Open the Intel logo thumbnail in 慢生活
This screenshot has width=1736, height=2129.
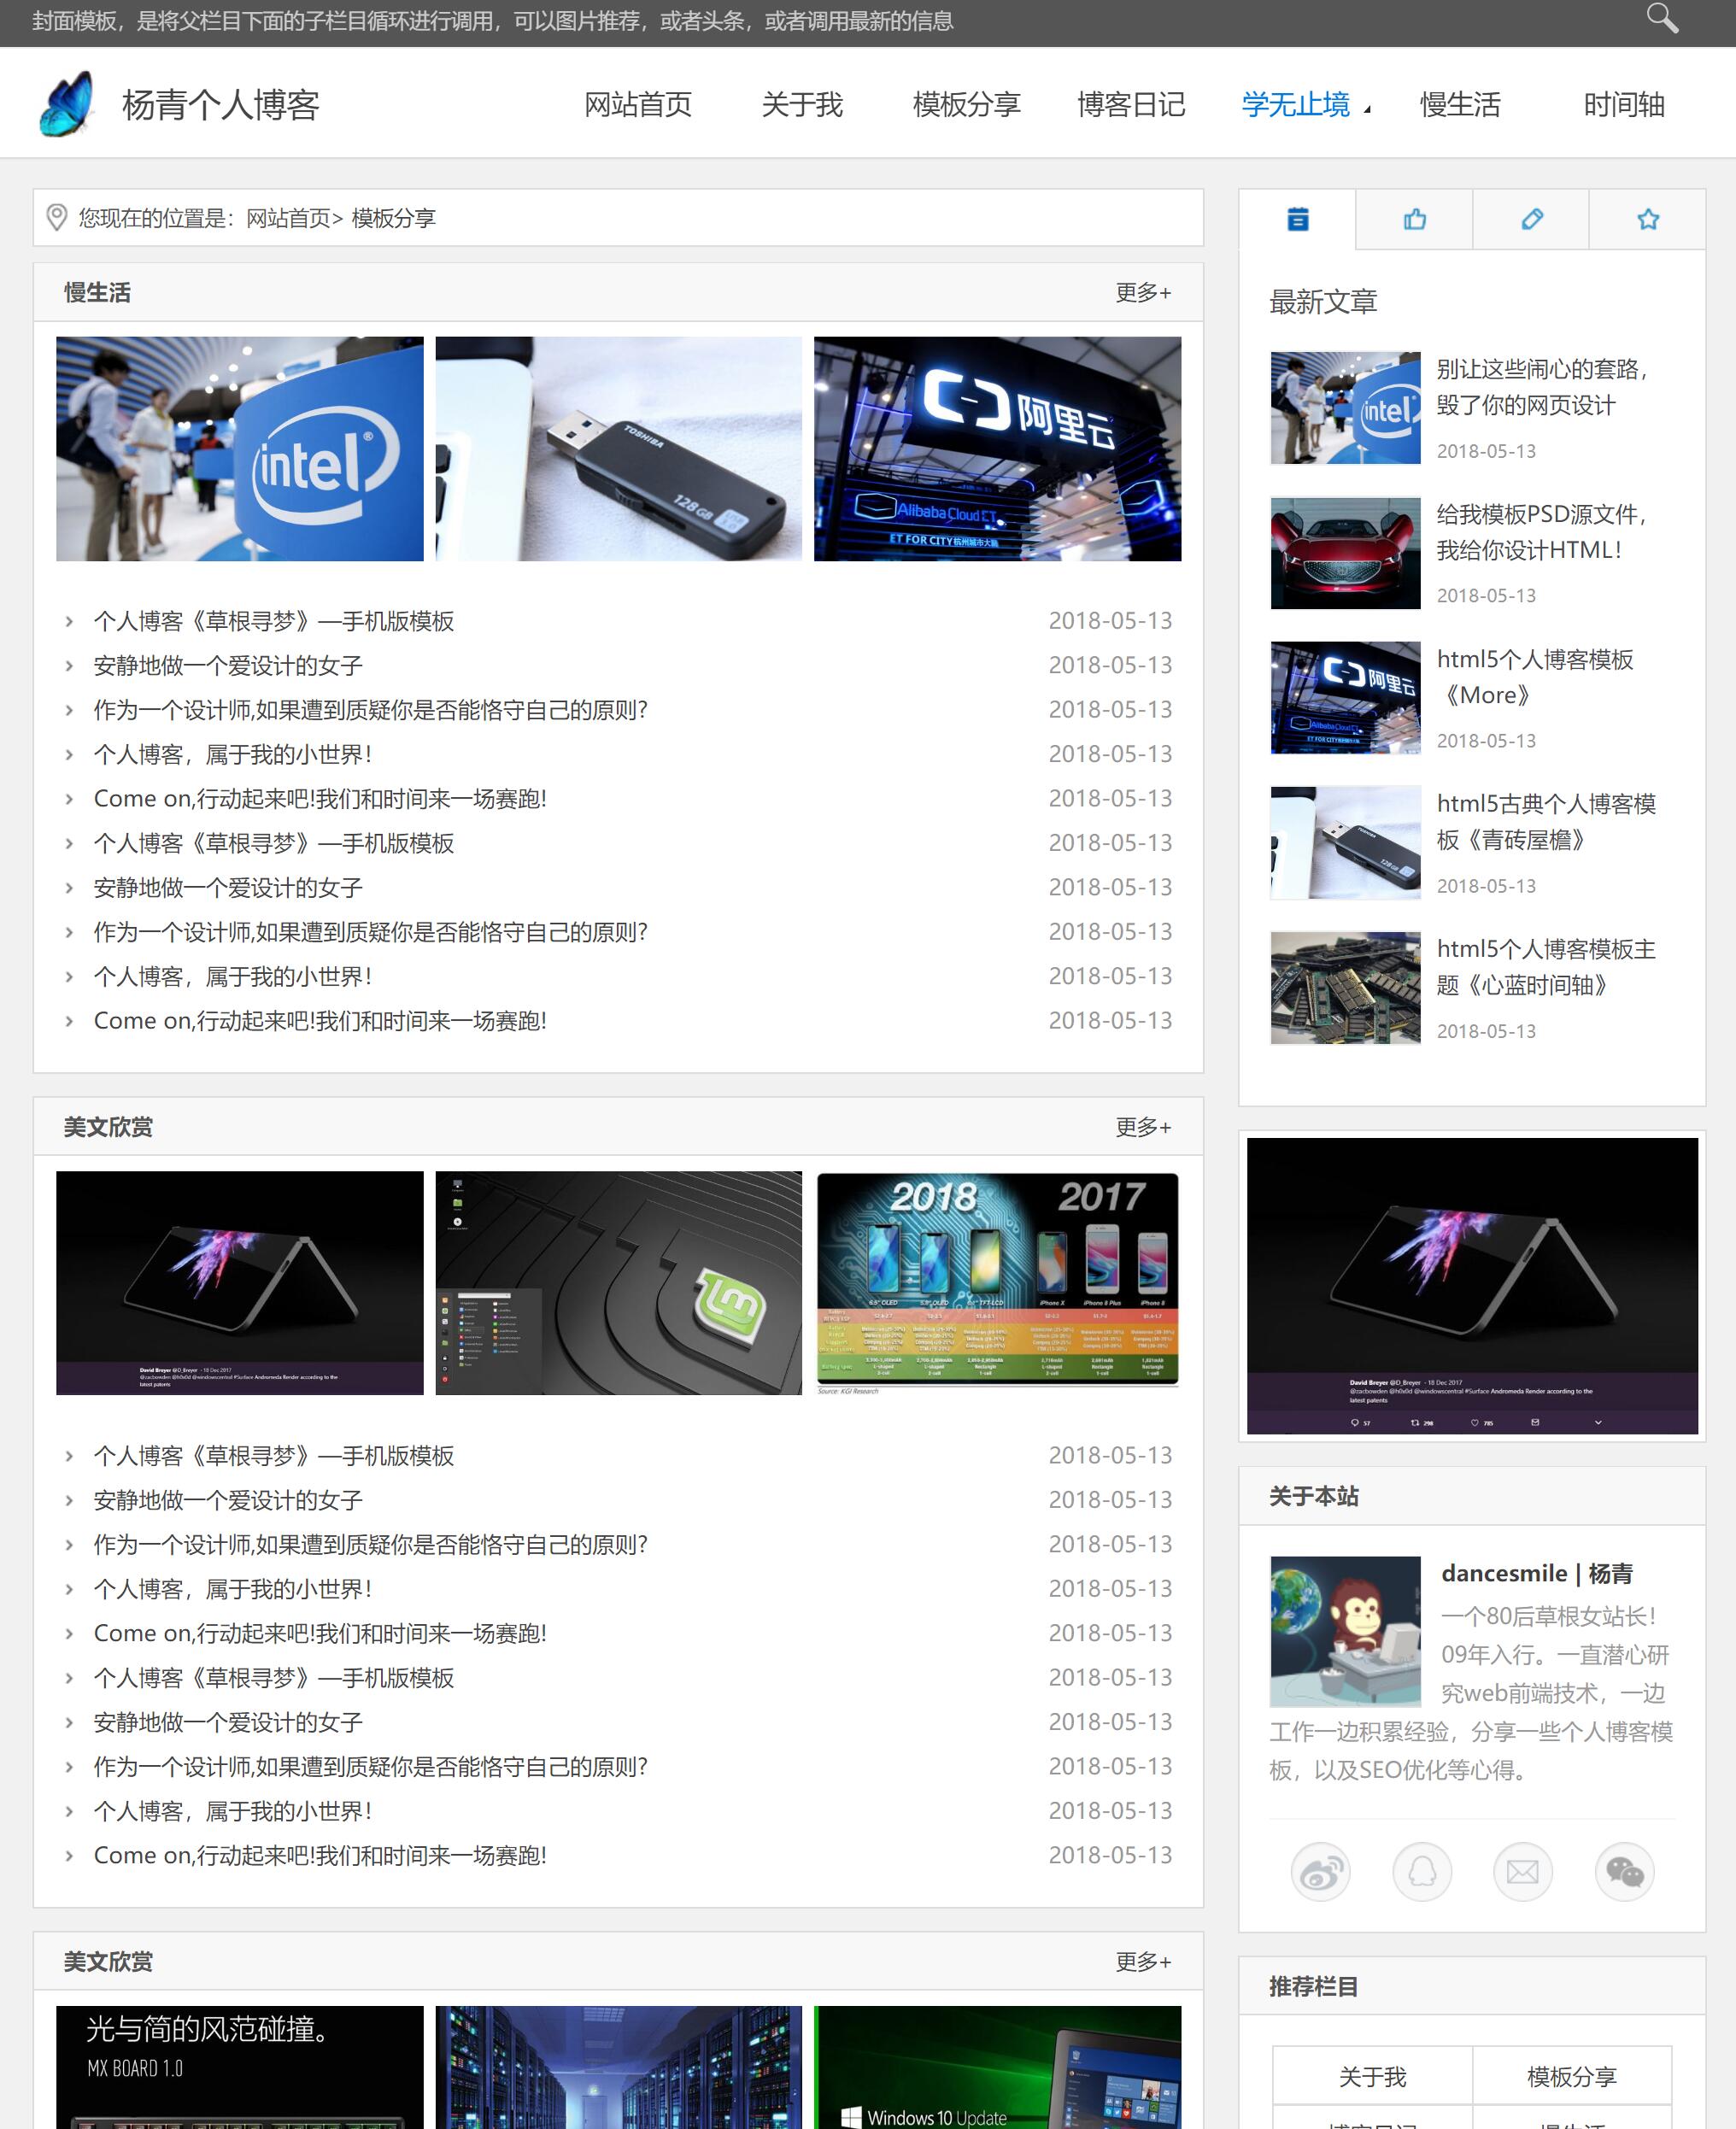coord(239,448)
